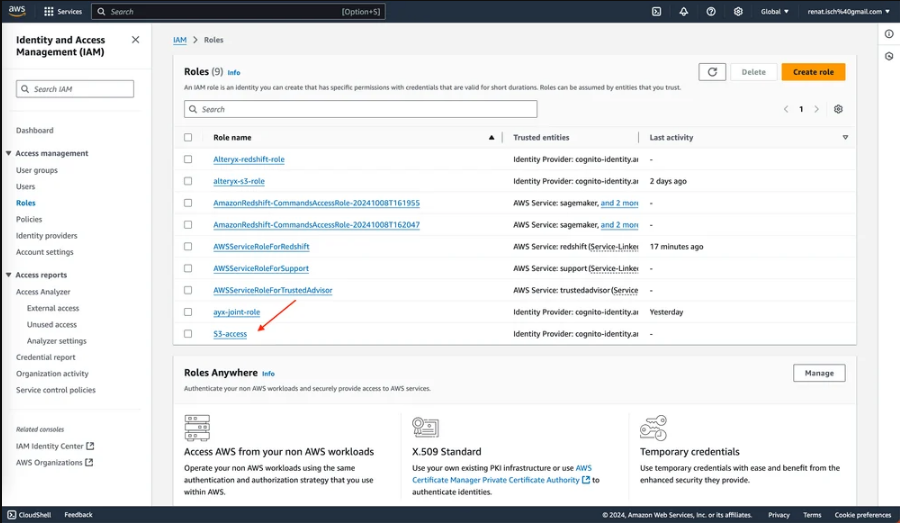
Task: Open the clock icon below info icon
Action: [889, 56]
